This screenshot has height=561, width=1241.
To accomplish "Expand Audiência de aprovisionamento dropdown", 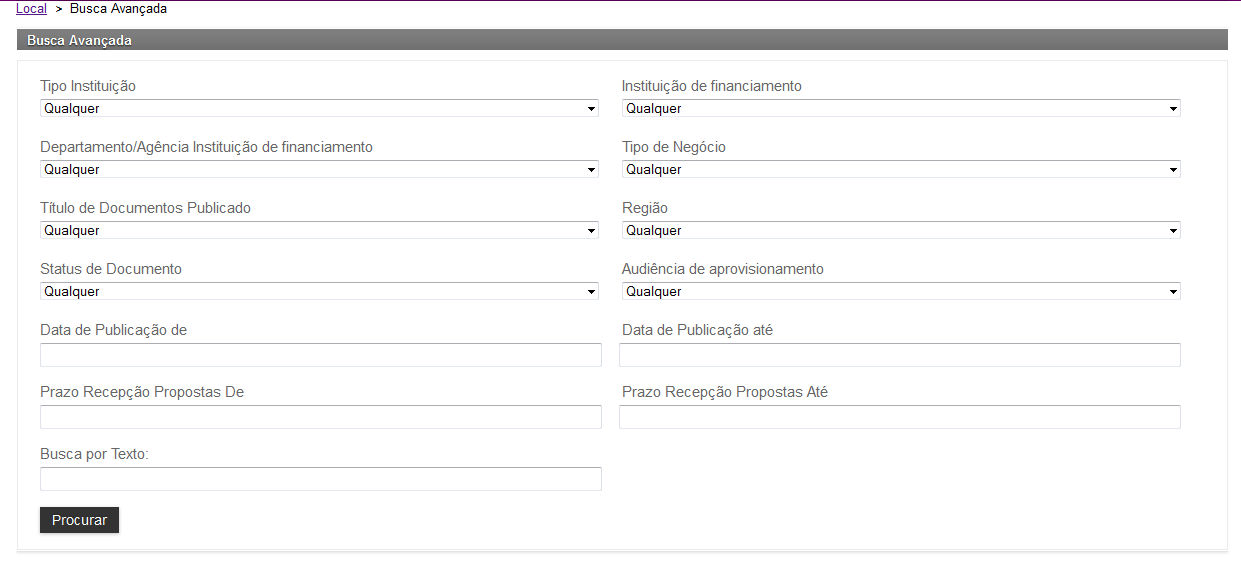I will [x=900, y=291].
